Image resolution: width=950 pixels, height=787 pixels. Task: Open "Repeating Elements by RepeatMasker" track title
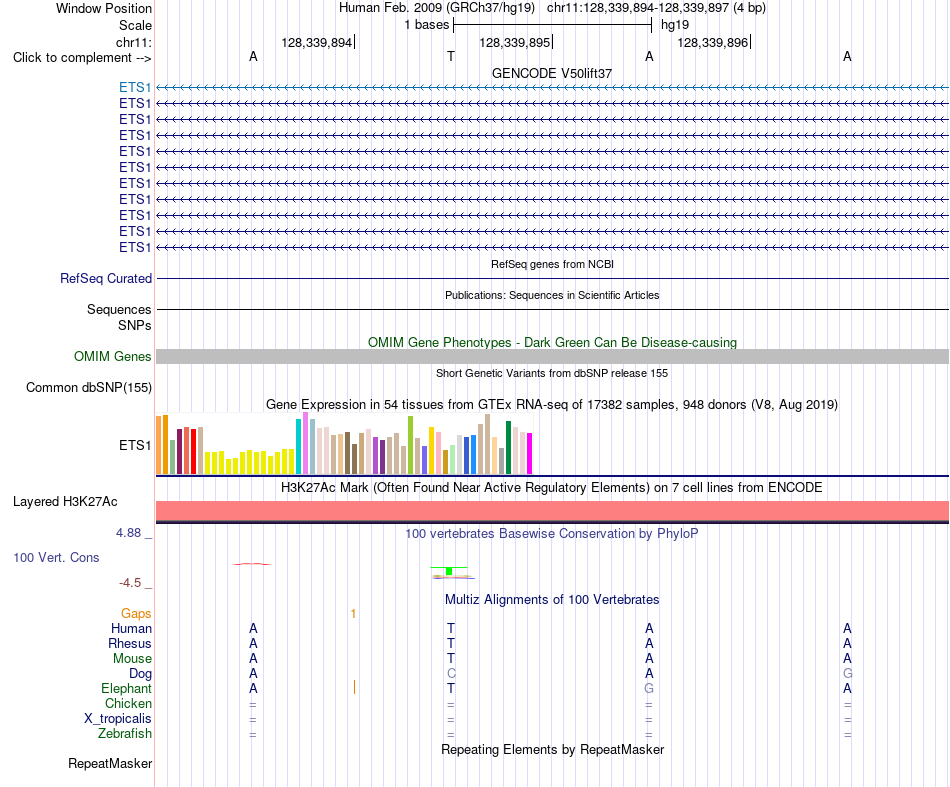coord(552,750)
